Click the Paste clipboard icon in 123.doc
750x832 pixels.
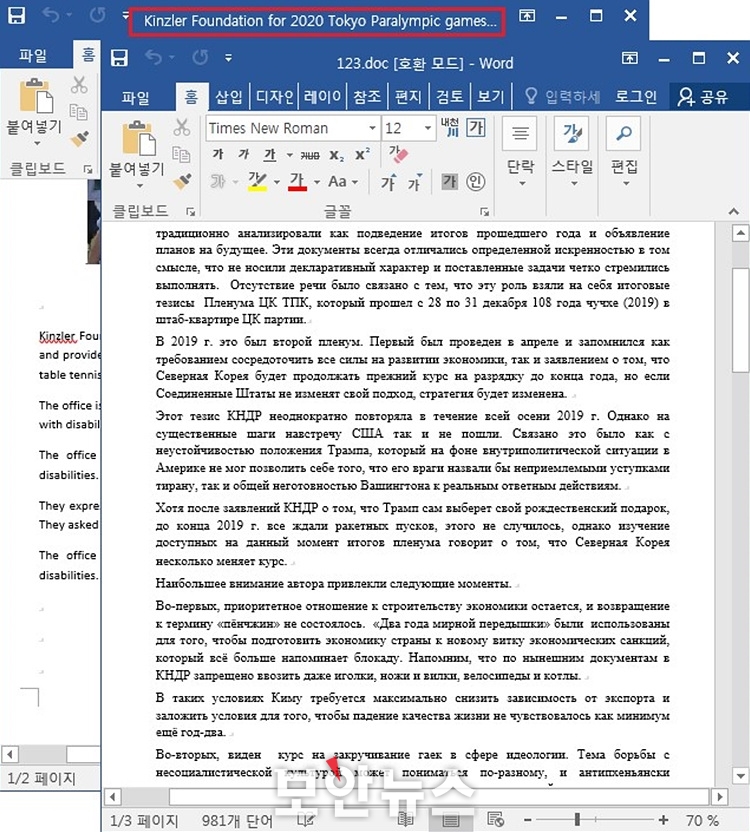pyautogui.click(x=139, y=138)
